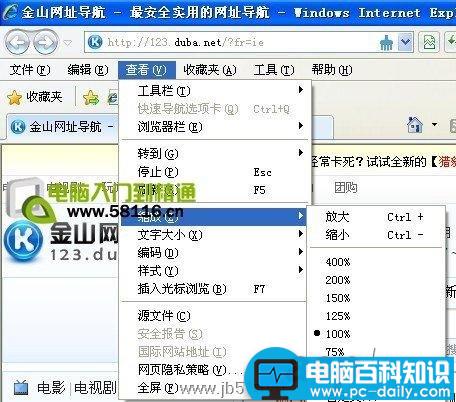Choose 停止(P) in the View menu
The height and width of the screenshot is (402, 456).
coord(214,172)
